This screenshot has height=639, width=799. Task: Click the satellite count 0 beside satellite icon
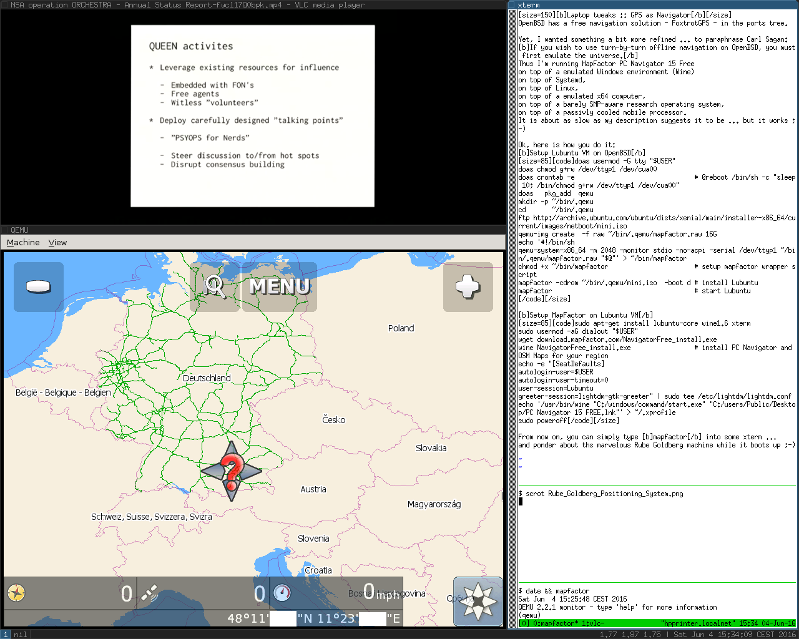click(259, 594)
